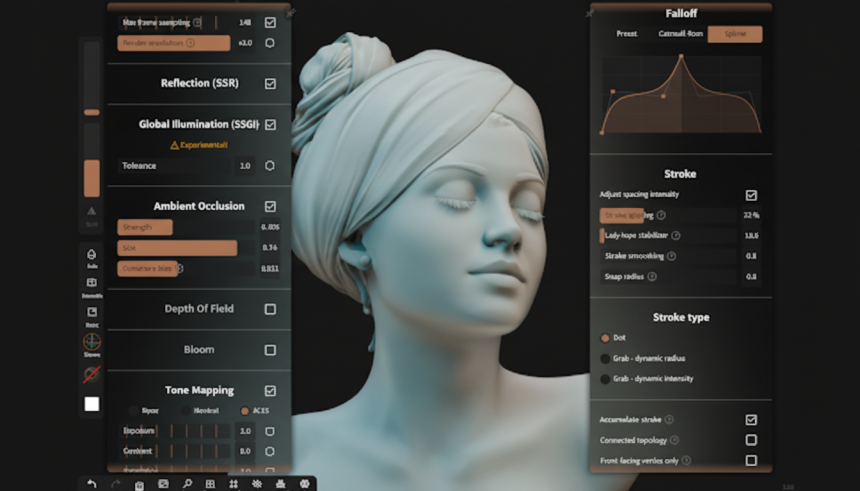Viewport: 860px width, 491px height.
Task: Click the top peak point of falloff curve
Action: coord(681,56)
